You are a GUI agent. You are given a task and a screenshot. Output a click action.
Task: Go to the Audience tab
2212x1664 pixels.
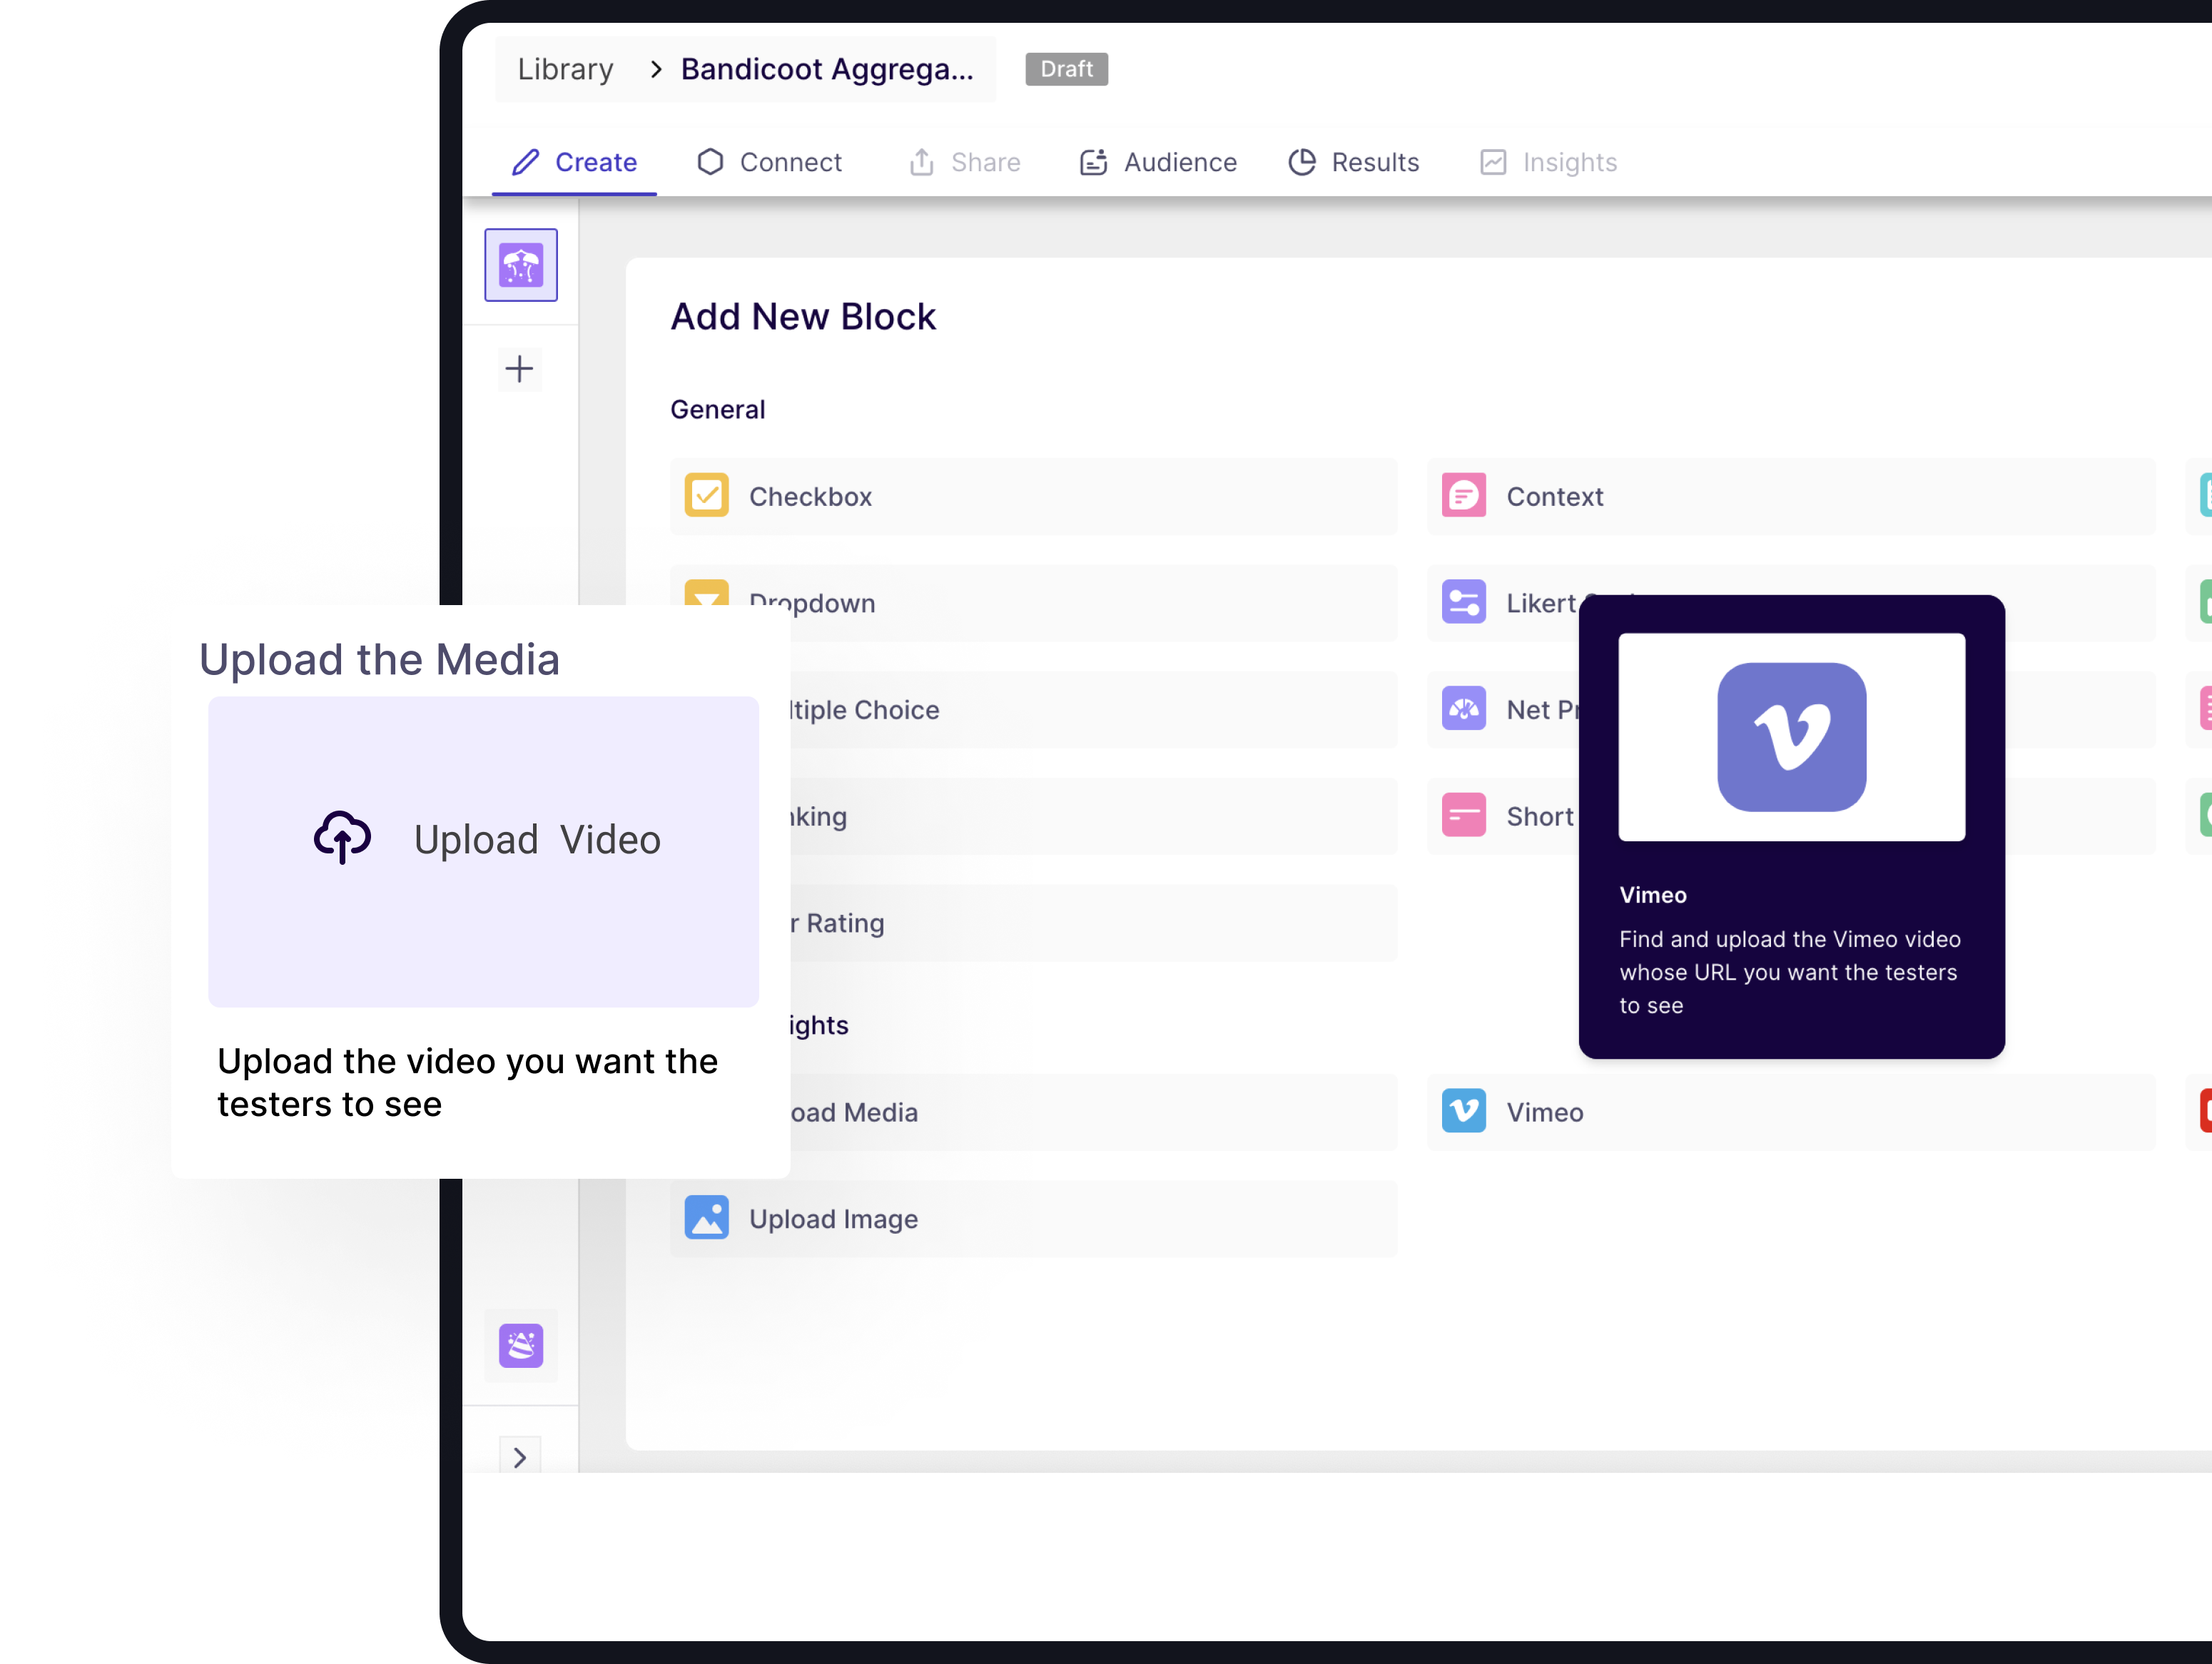[1158, 162]
